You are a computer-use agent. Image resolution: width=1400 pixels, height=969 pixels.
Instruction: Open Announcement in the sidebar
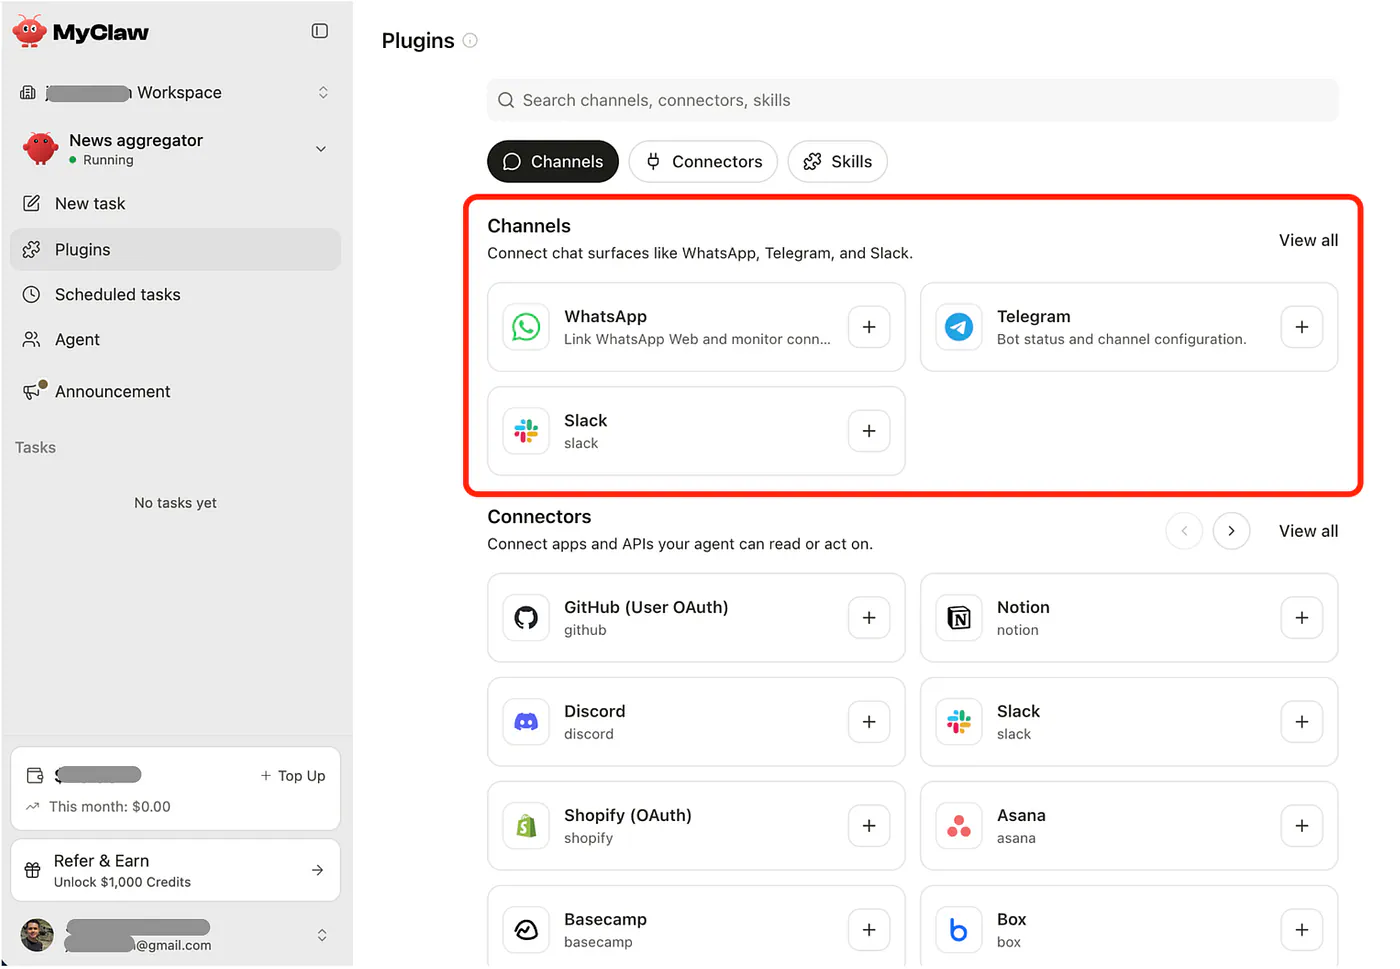(176, 391)
